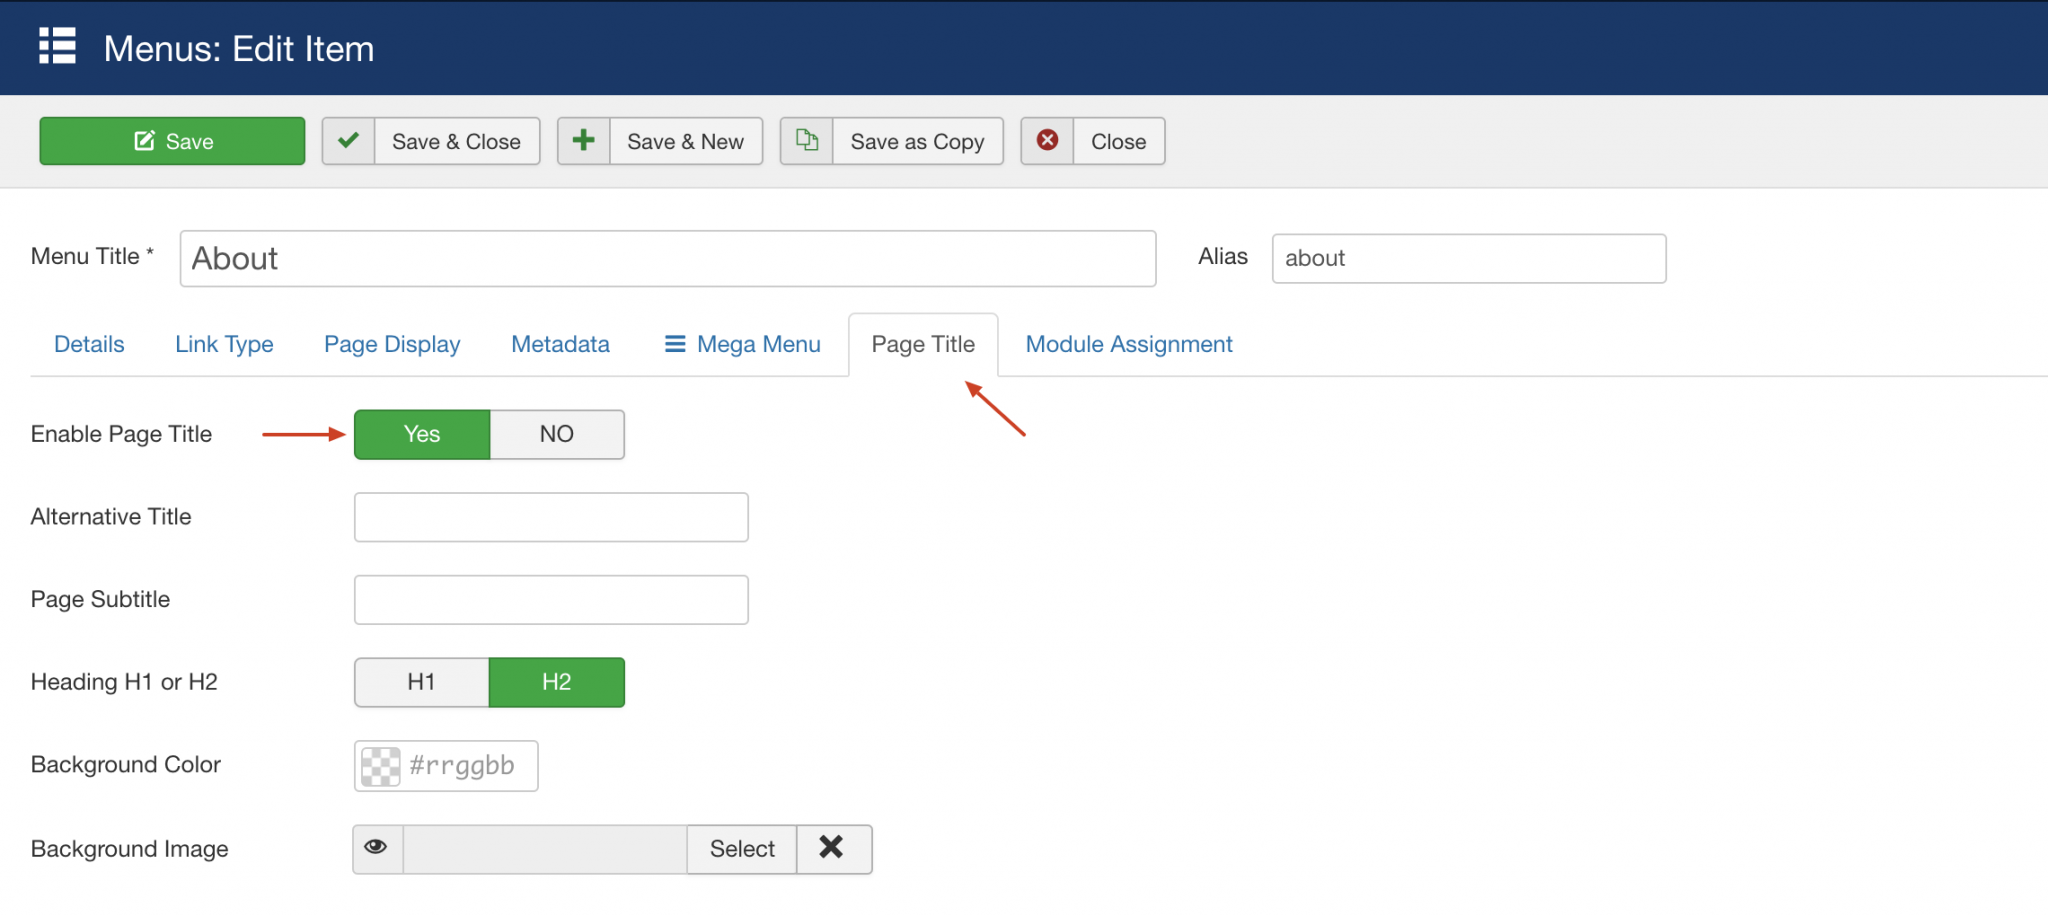Set Enable Page Title to Yes
Screen dimensions: 2048x916
[422, 434]
